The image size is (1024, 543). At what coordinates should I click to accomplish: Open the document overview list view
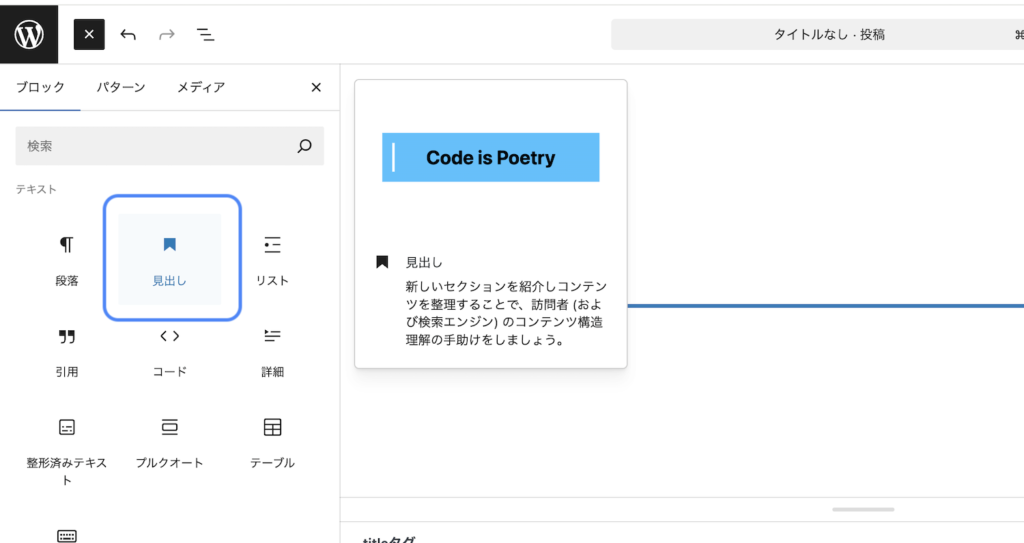(x=206, y=35)
